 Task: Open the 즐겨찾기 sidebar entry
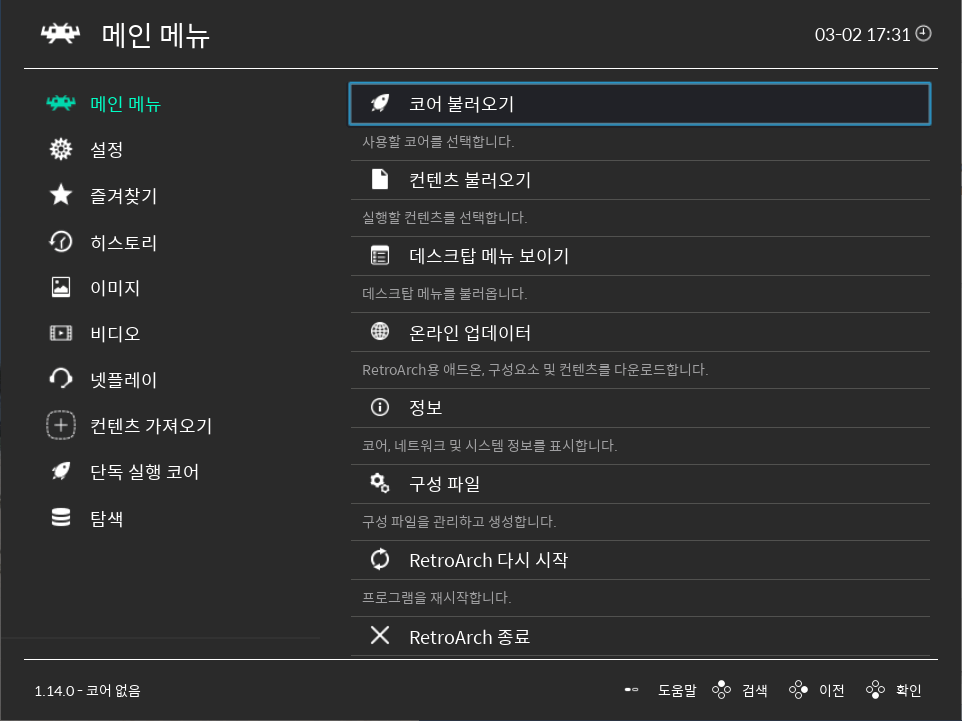[x=123, y=196]
